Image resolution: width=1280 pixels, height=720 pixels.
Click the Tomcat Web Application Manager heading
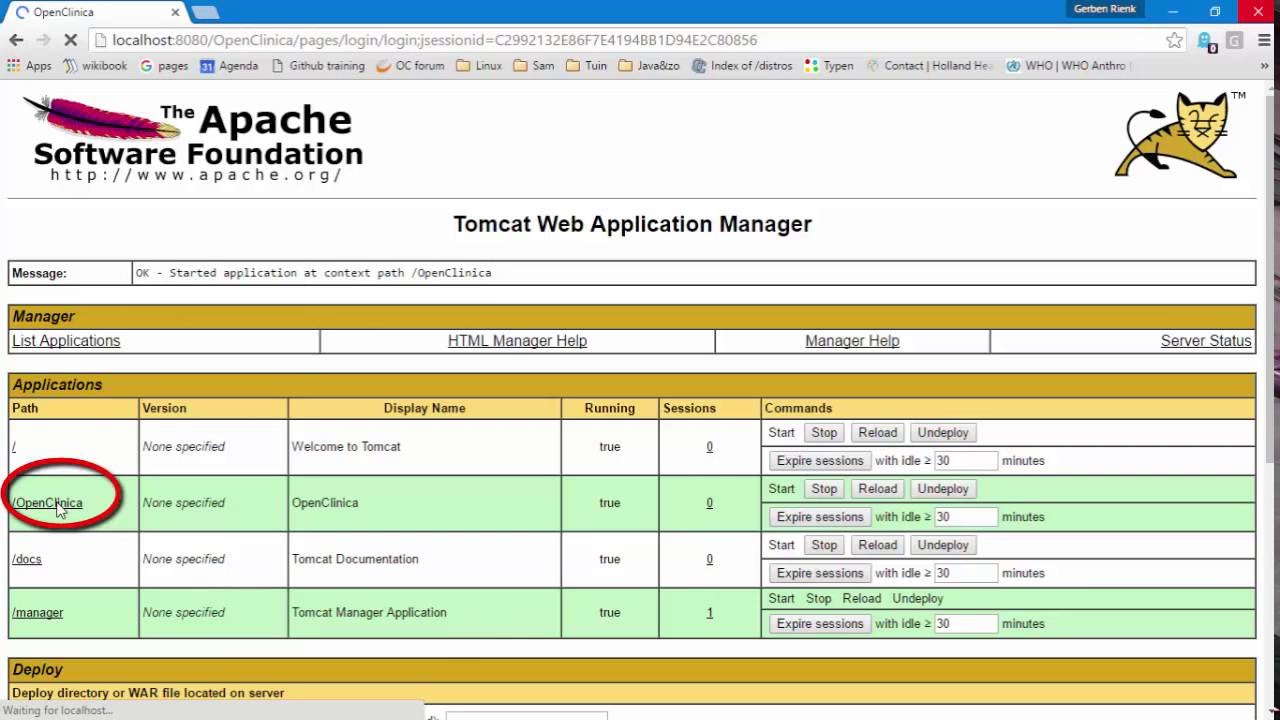pos(632,224)
